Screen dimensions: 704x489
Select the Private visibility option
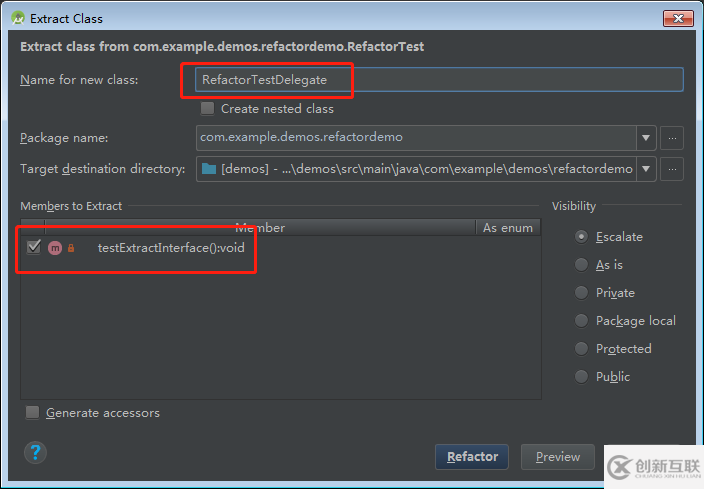[581, 293]
